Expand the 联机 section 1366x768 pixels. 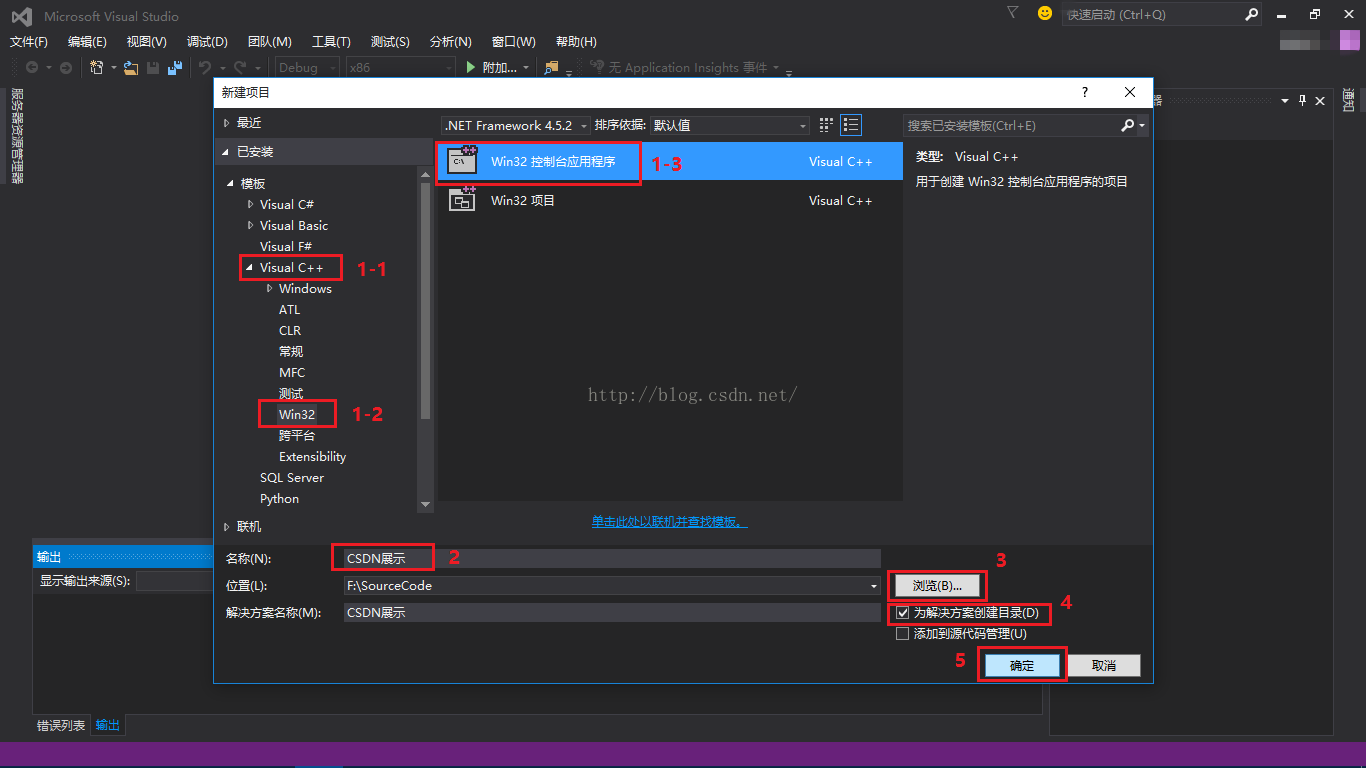coord(227,526)
